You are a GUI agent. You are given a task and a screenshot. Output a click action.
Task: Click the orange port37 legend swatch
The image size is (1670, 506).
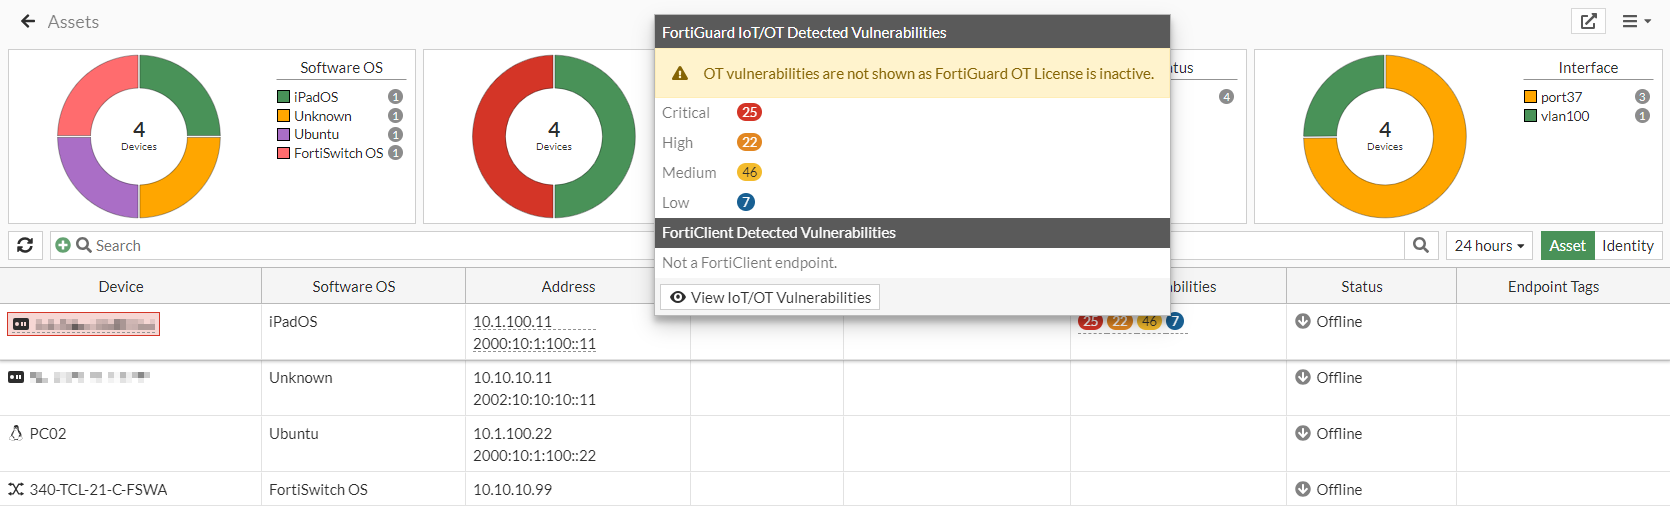click(x=1530, y=97)
